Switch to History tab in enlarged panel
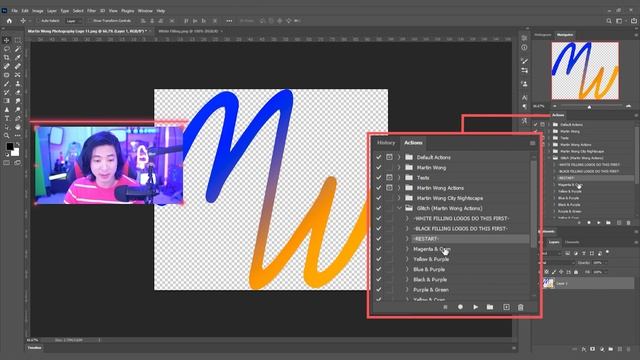This screenshot has height=360, width=640. pyautogui.click(x=386, y=143)
